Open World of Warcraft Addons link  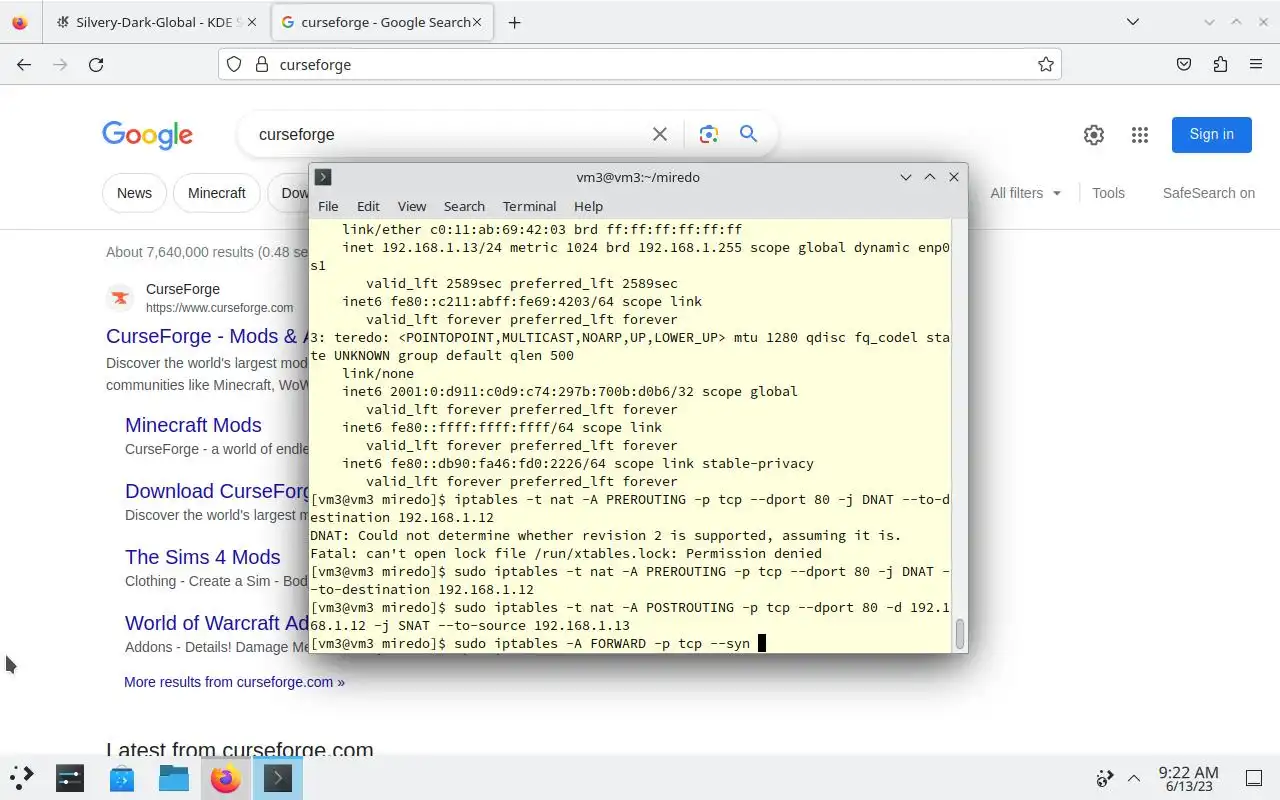tap(217, 623)
